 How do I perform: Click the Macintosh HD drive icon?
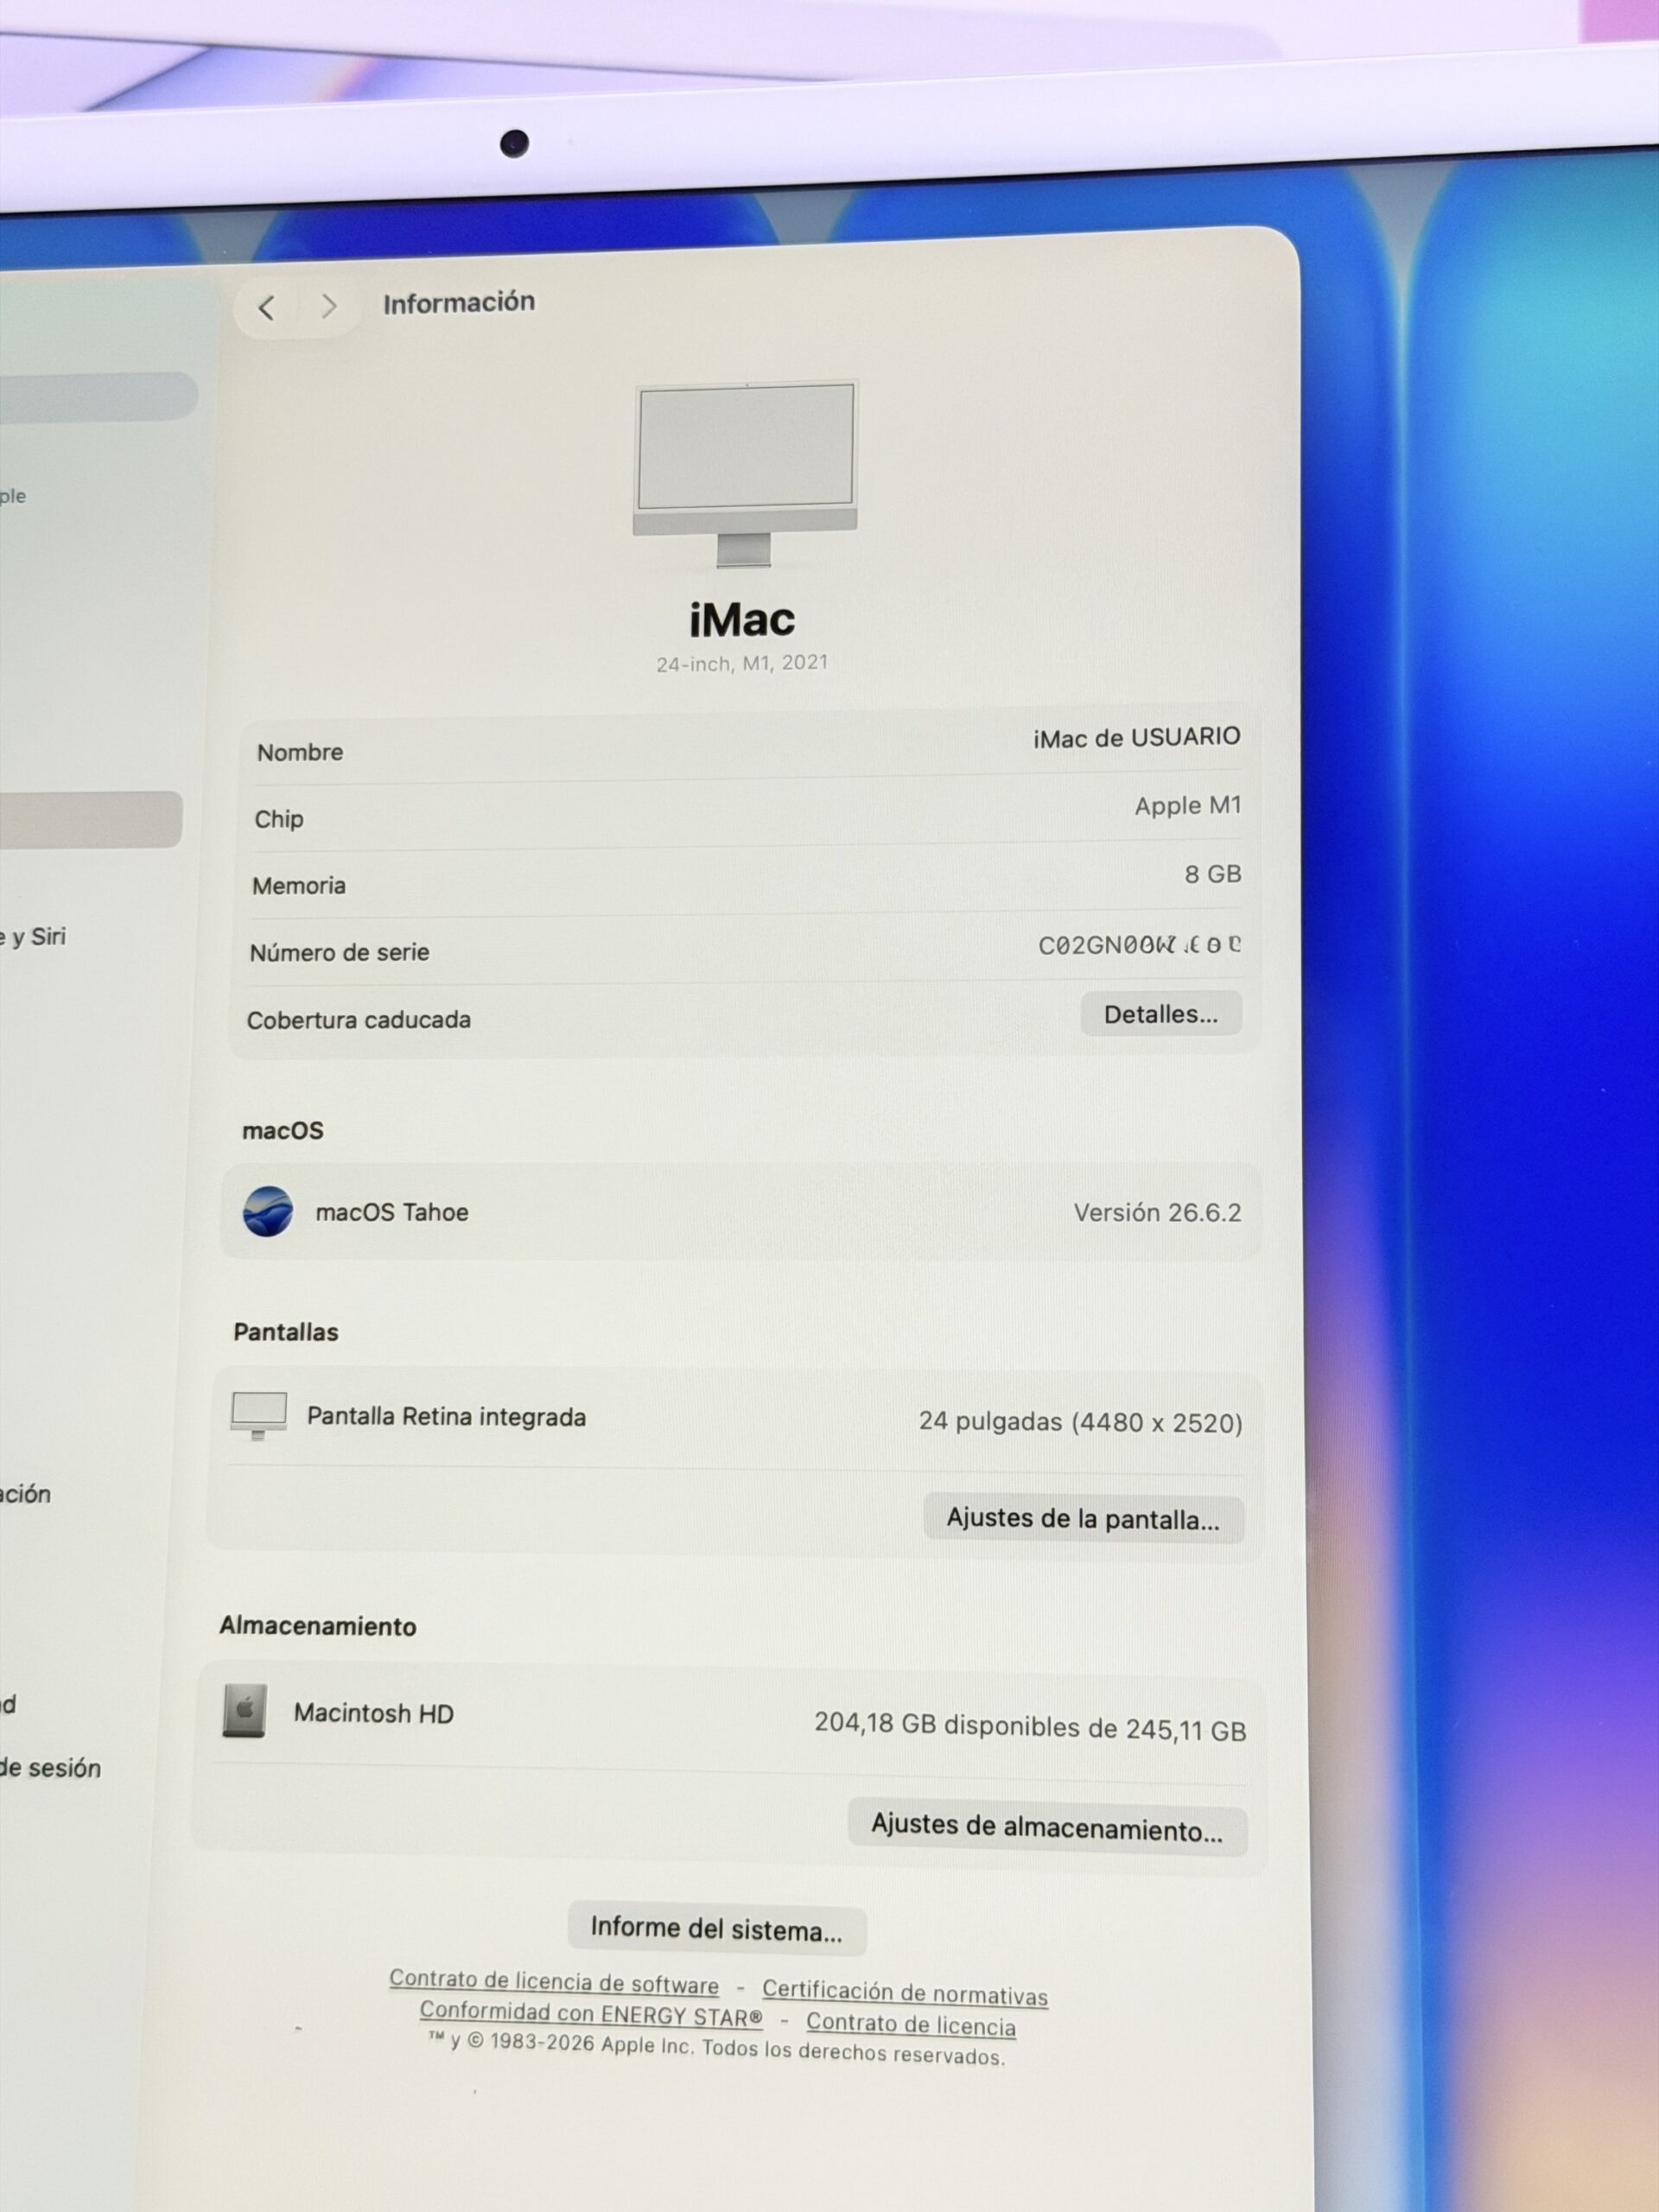[x=244, y=1711]
